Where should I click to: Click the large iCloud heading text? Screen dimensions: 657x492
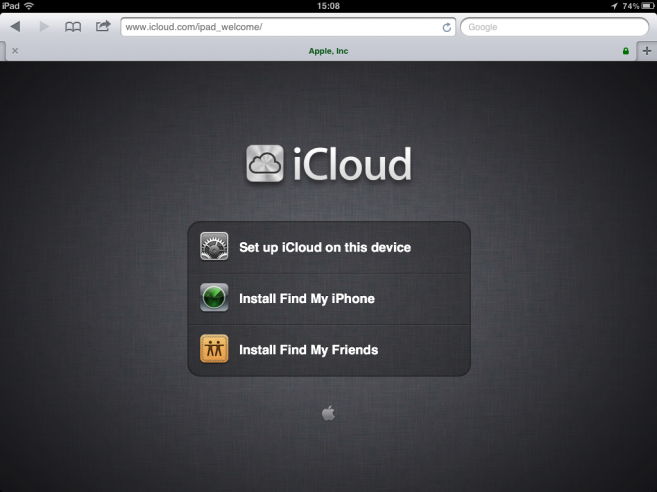pyautogui.click(x=352, y=164)
